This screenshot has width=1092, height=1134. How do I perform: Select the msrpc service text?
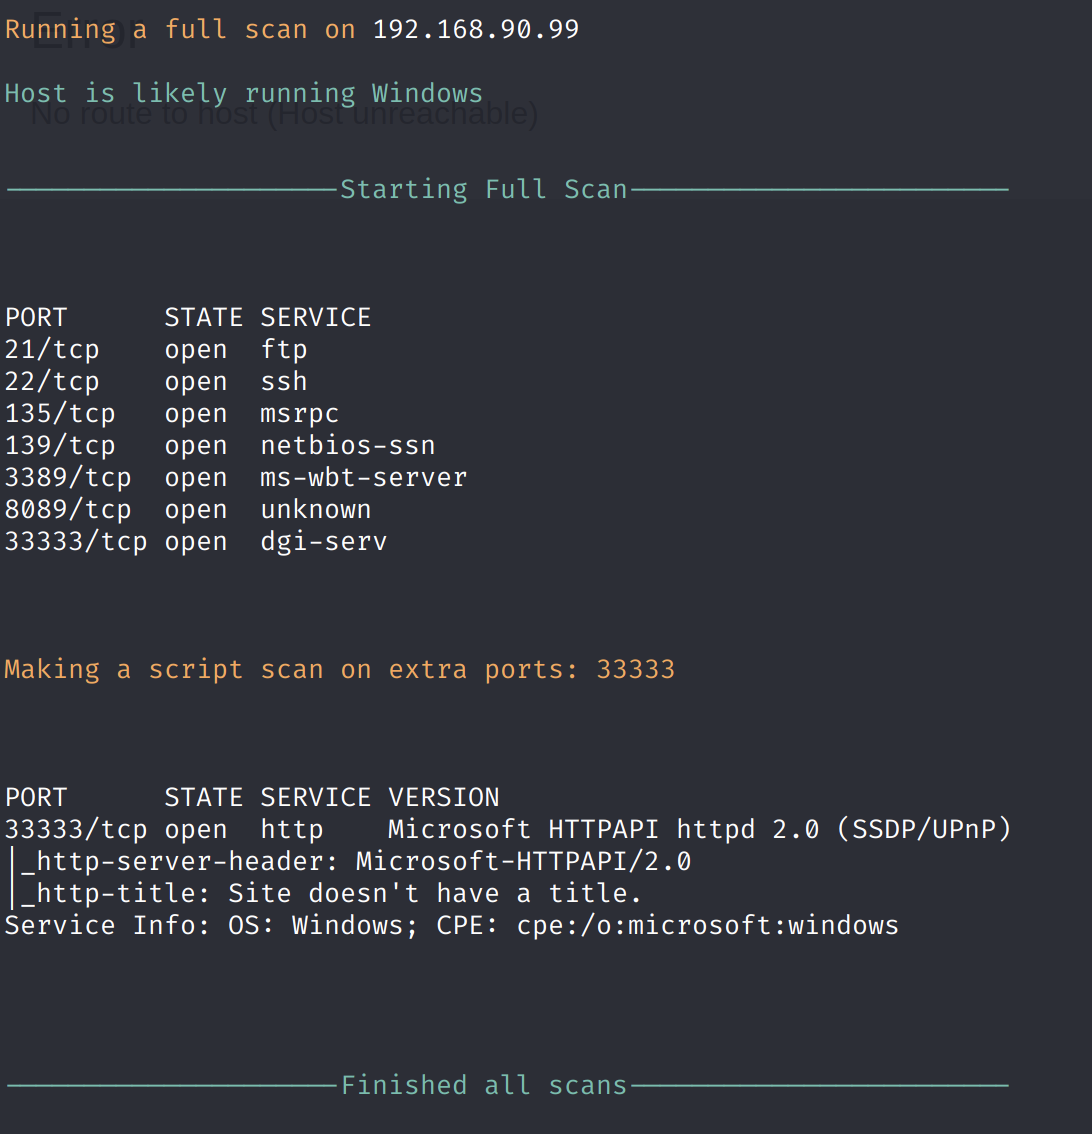(x=299, y=414)
